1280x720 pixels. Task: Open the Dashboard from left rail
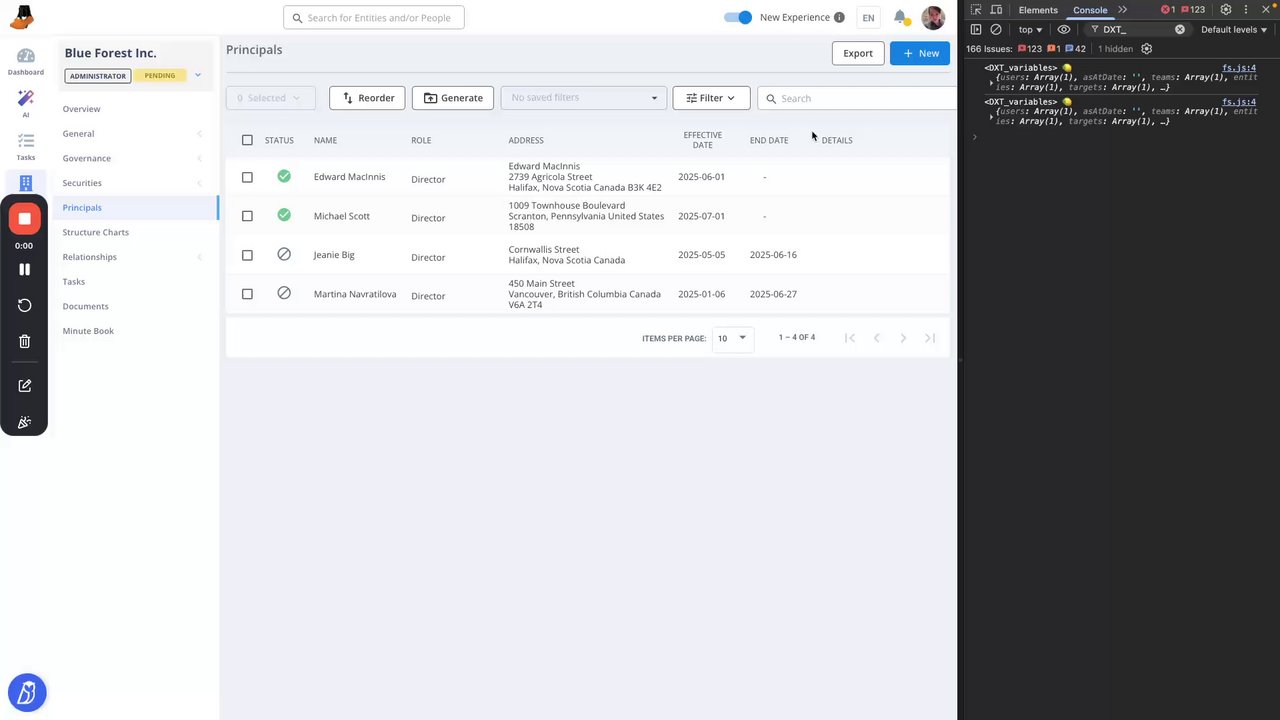point(26,62)
